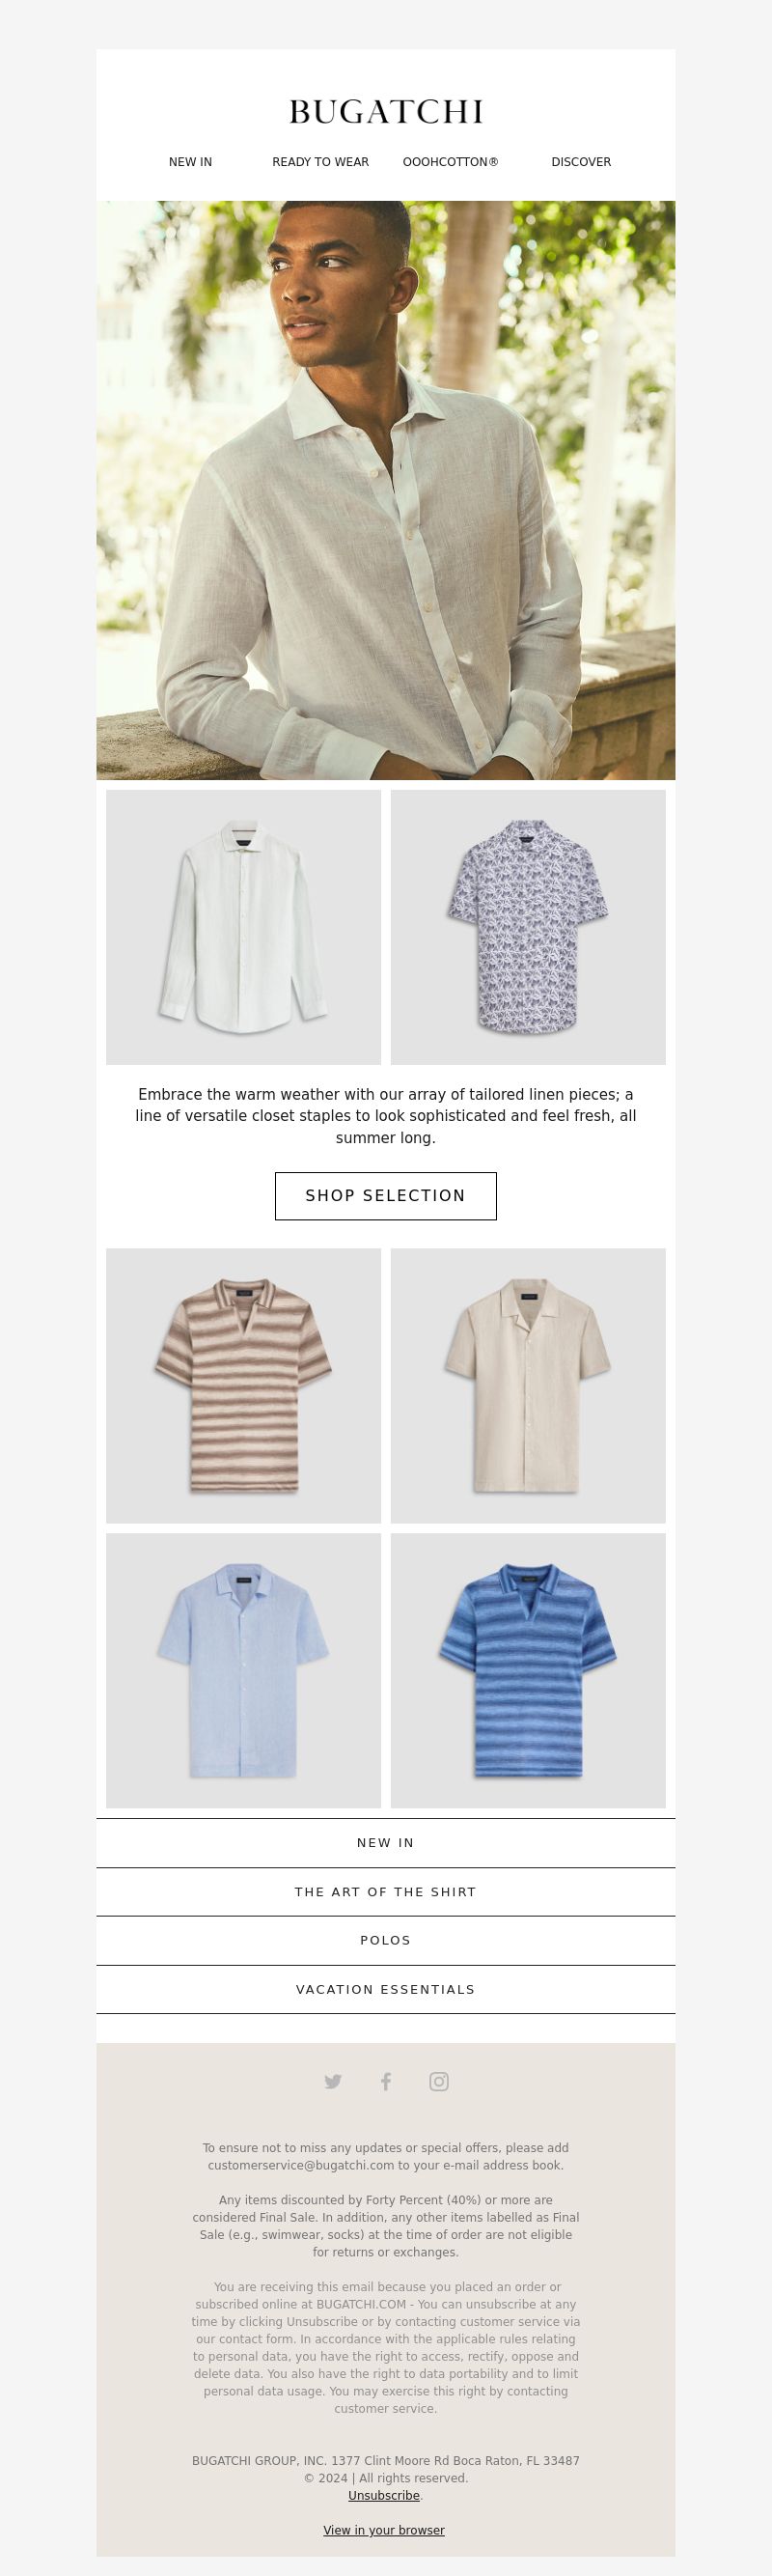Open the Twitter social icon
Screen dimensions: 772x2576
pos(333,2081)
